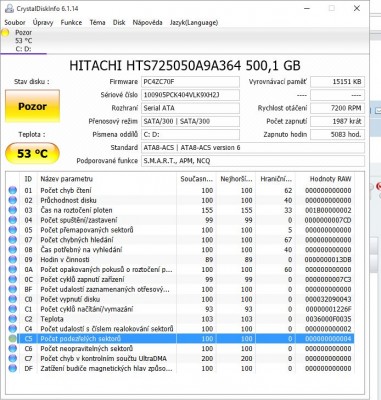Click blue status icon for attribute 09
This screenshot has width=381, height=400.
click(13, 260)
